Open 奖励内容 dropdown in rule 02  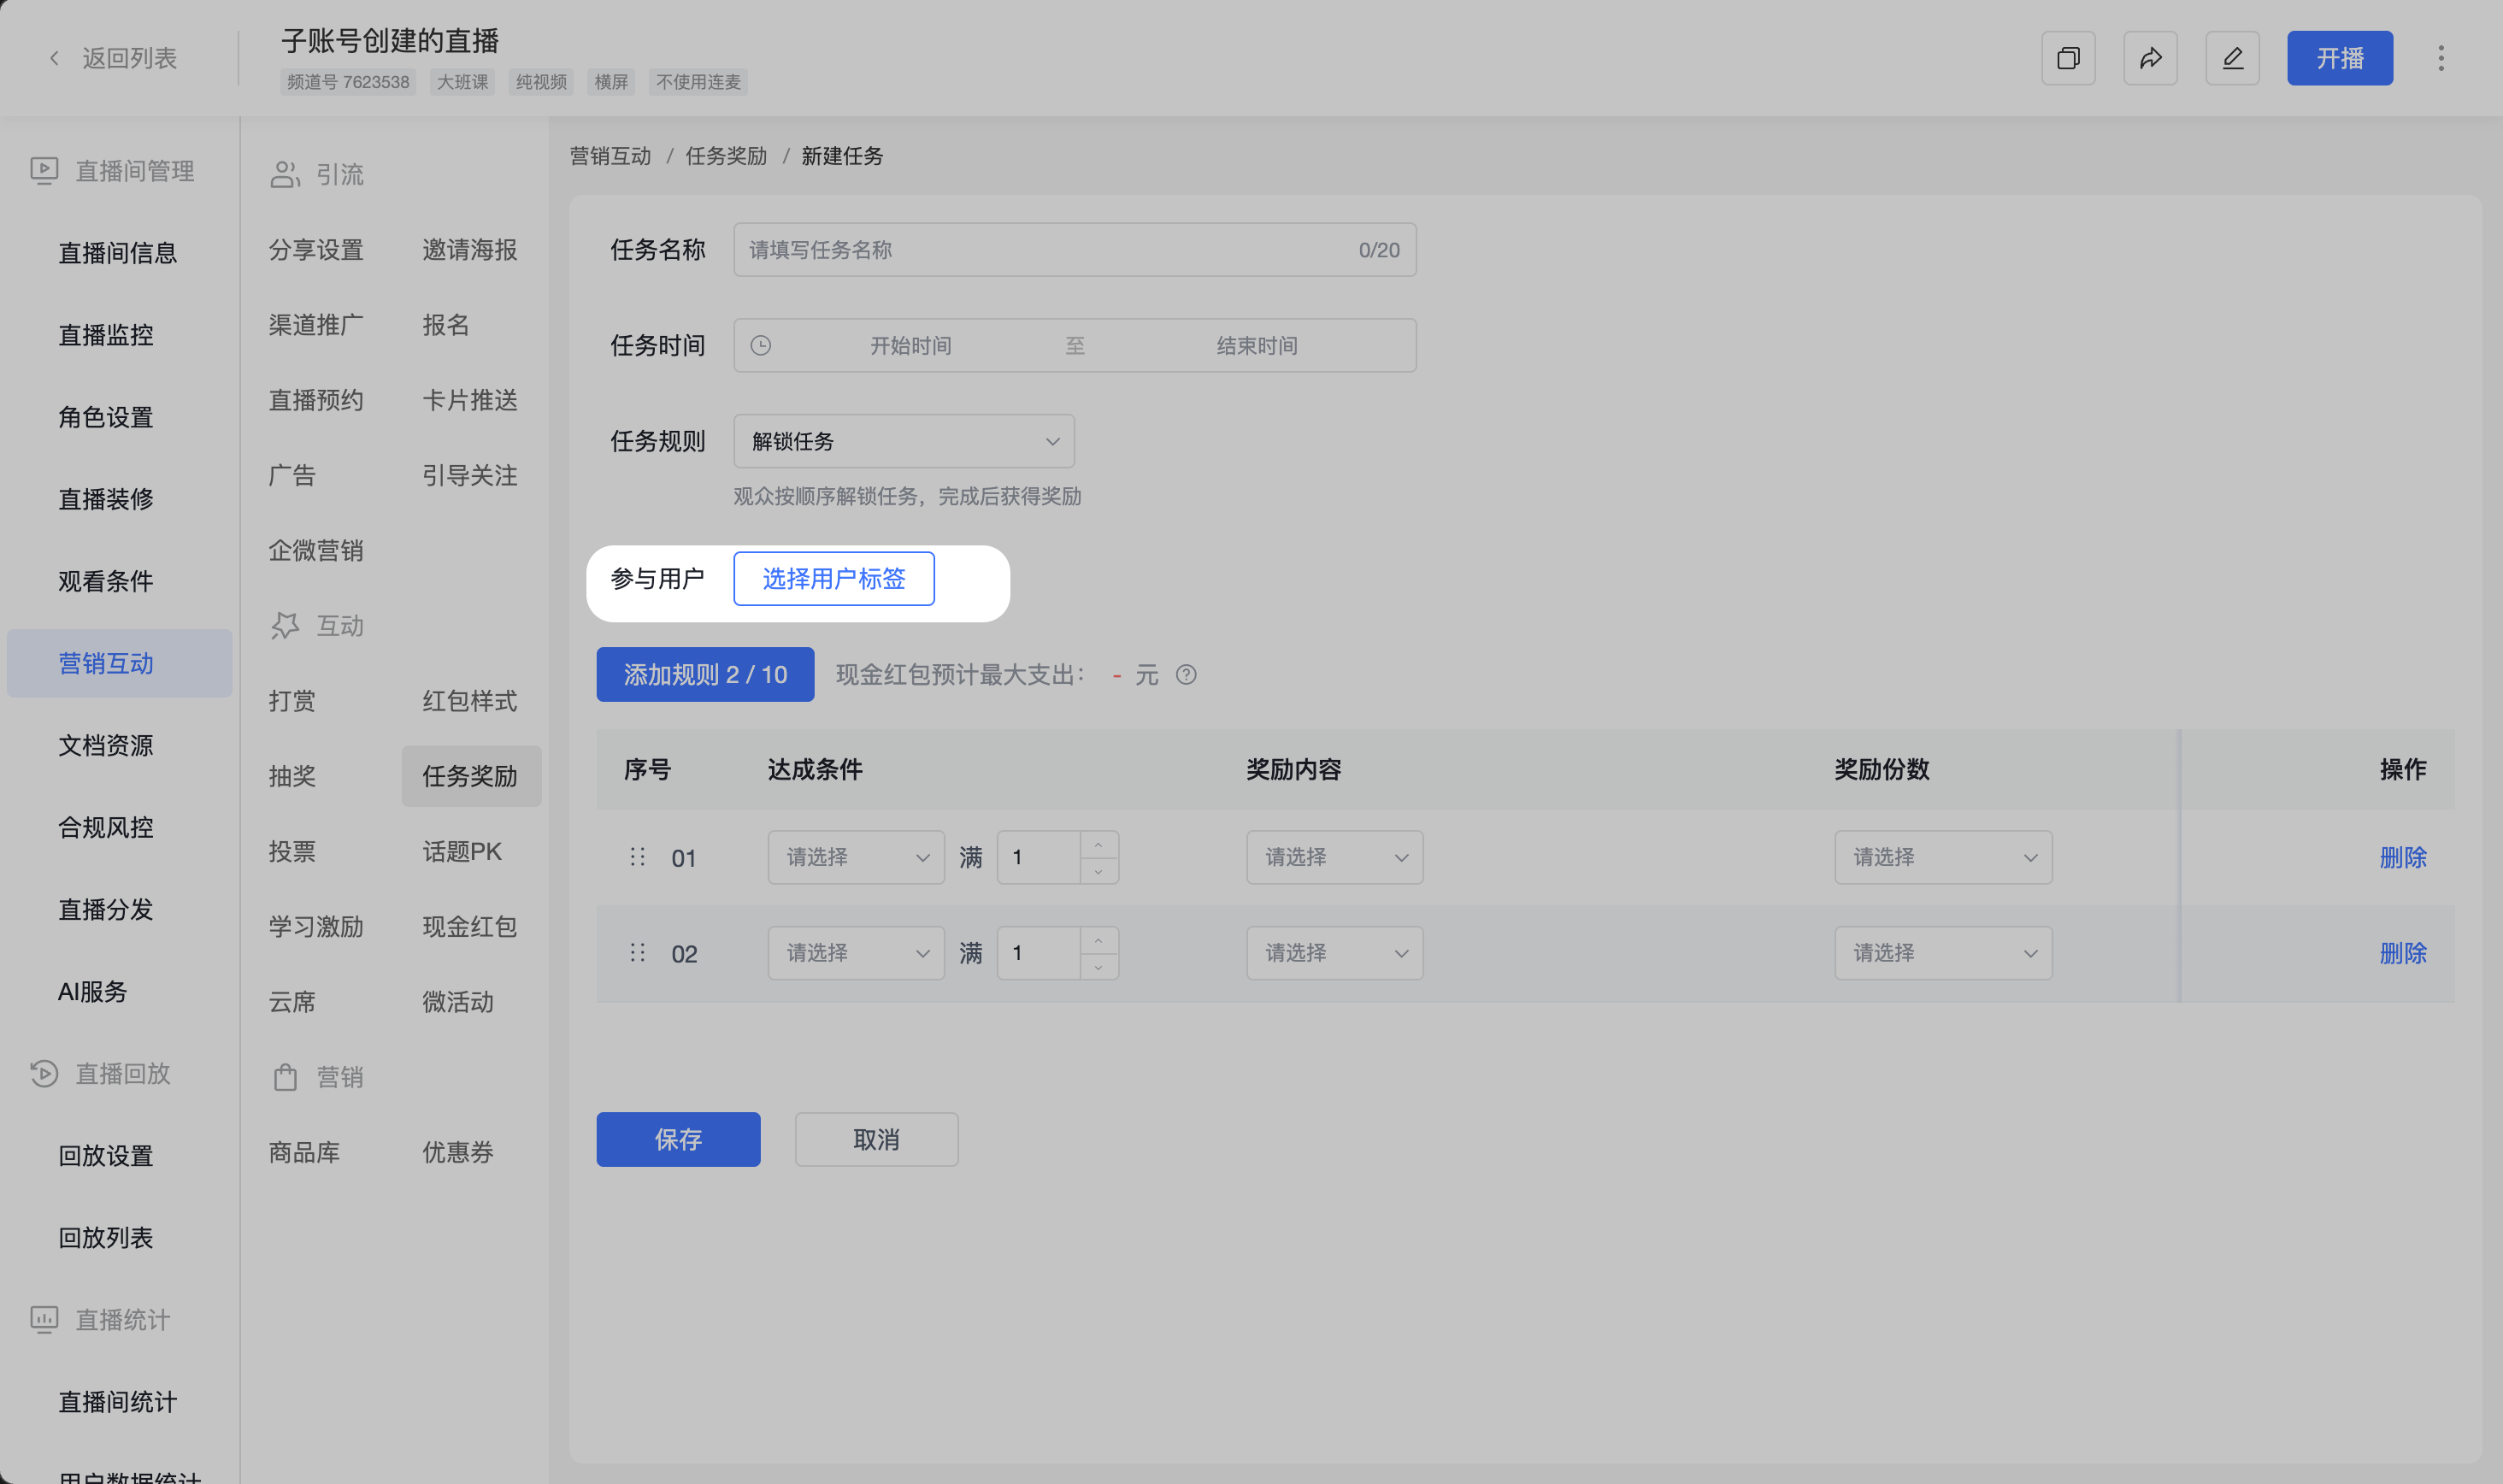point(1335,953)
